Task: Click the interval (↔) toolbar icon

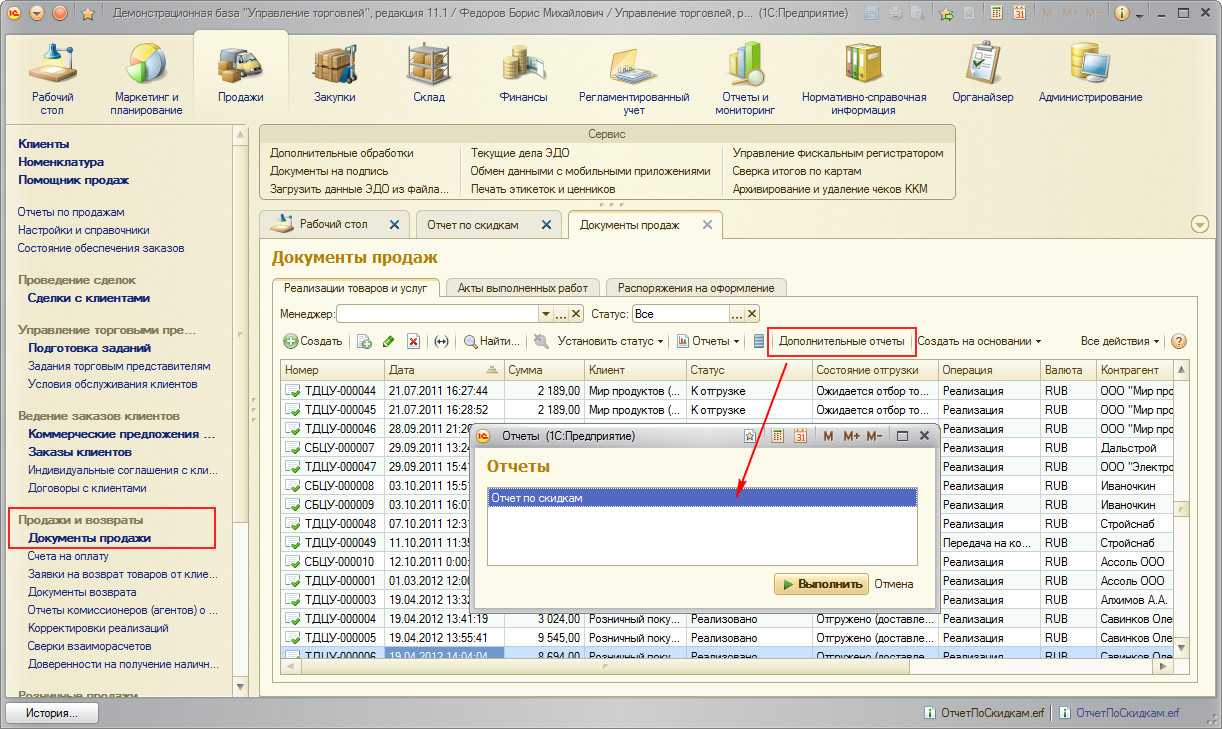Action: point(441,341)
